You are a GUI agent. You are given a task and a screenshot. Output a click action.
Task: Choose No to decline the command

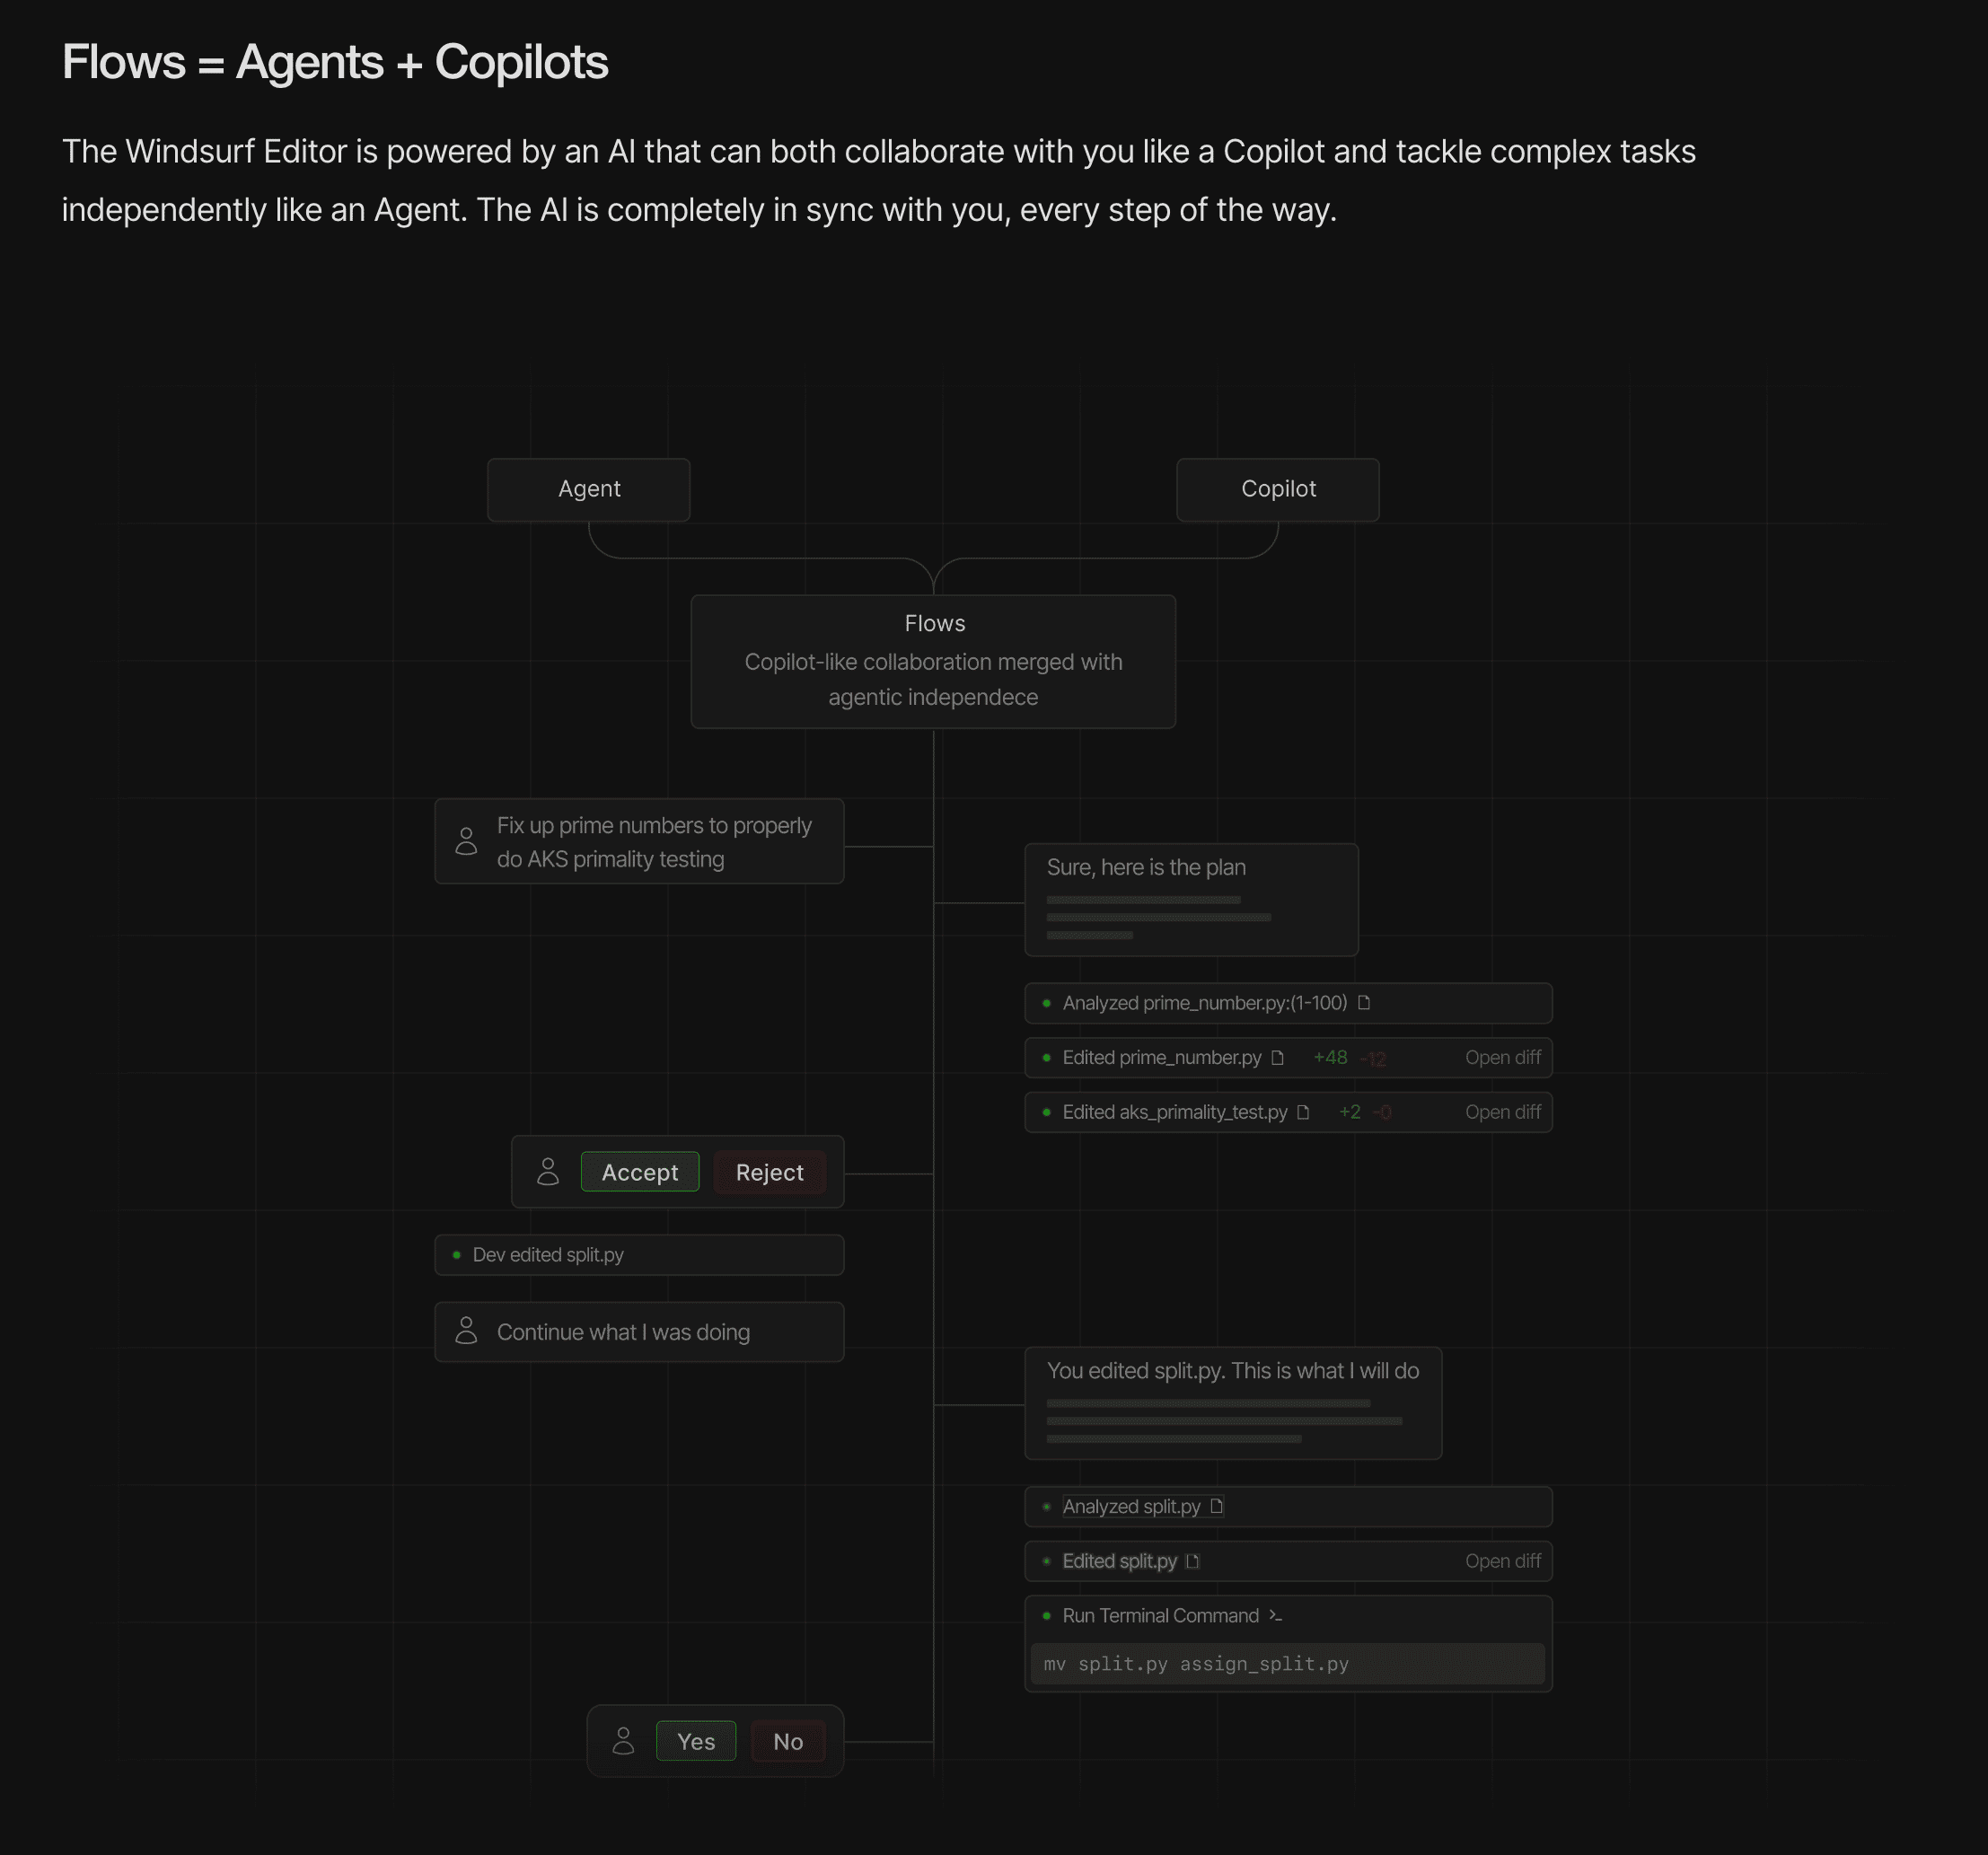tap(788, 1741)
